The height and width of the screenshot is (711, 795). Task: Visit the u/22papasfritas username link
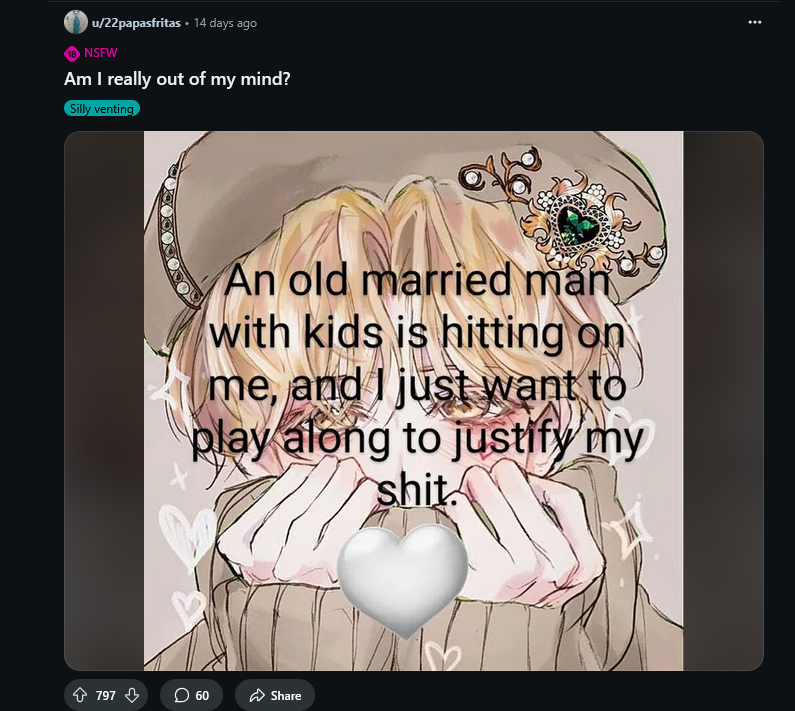click(x=136, y=22)
